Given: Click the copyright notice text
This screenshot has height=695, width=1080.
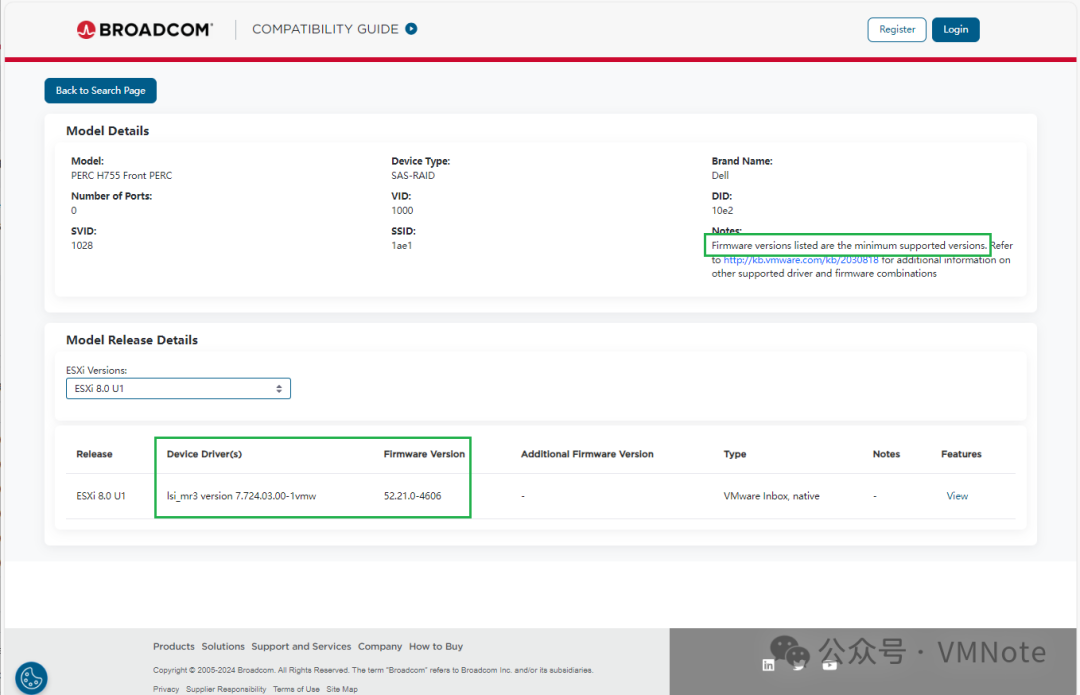Looking at the screenshot, I should pyautogui.click(x=373, y=670).
